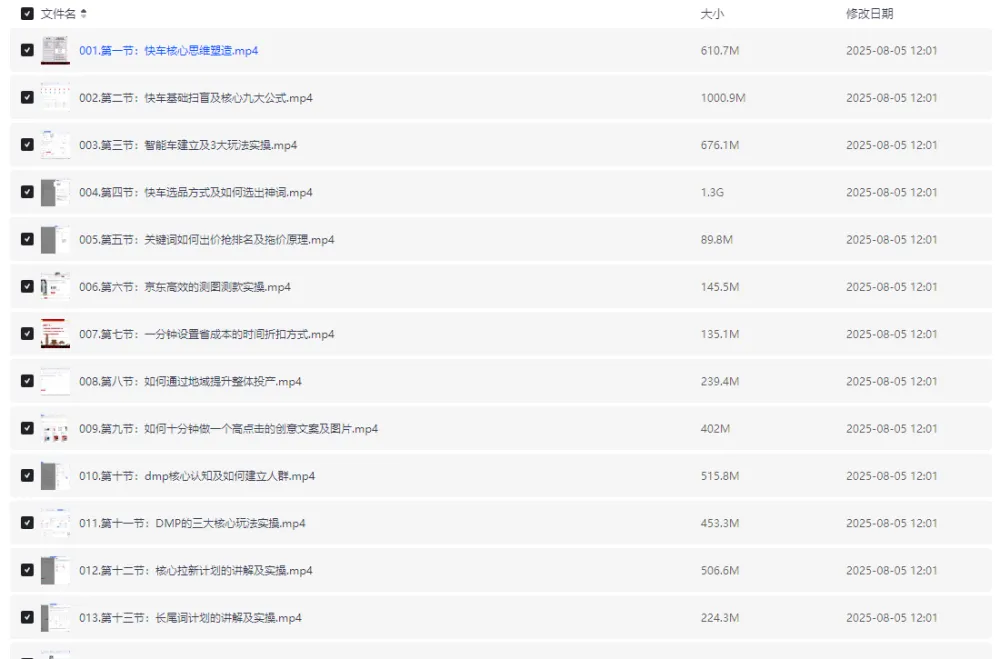Click the thumbnail icon for 011.第十一节 DMP
Viewport: 1000px width, 659px height.
tap(55, 523)
